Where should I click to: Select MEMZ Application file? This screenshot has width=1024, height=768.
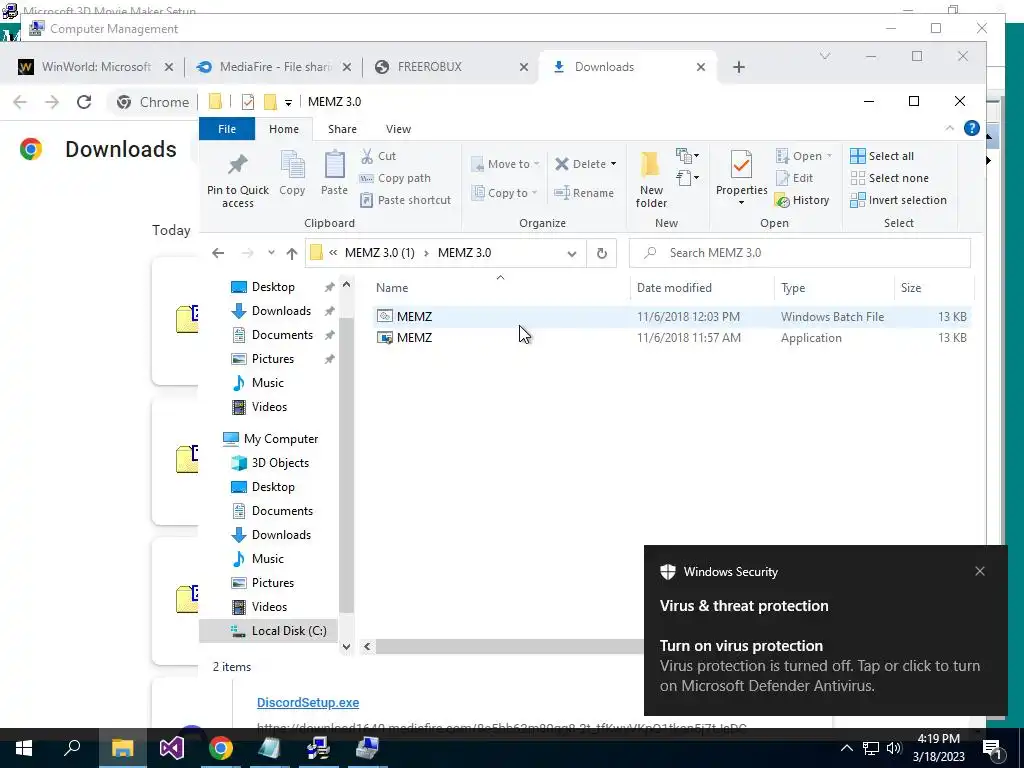coord(671,338)
